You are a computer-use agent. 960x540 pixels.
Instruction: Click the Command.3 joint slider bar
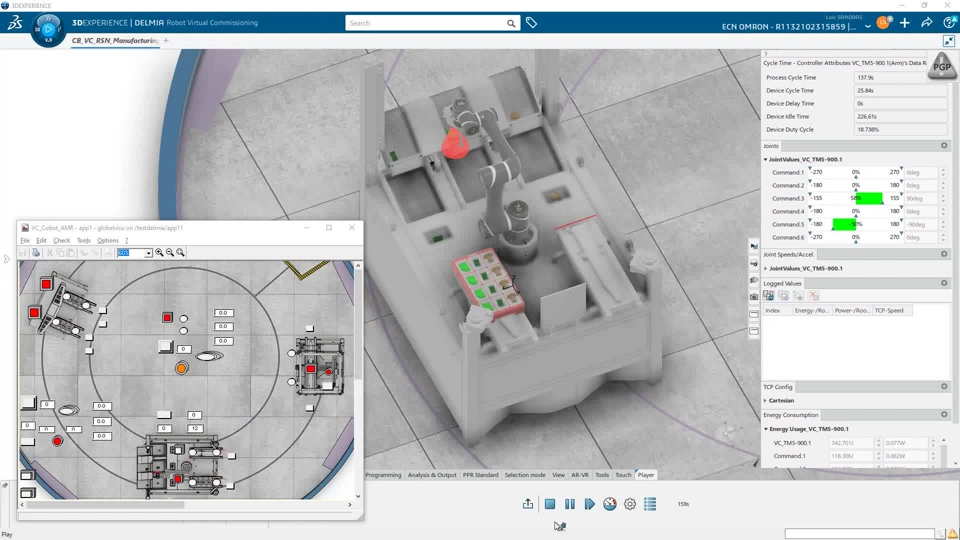point(855,198)
